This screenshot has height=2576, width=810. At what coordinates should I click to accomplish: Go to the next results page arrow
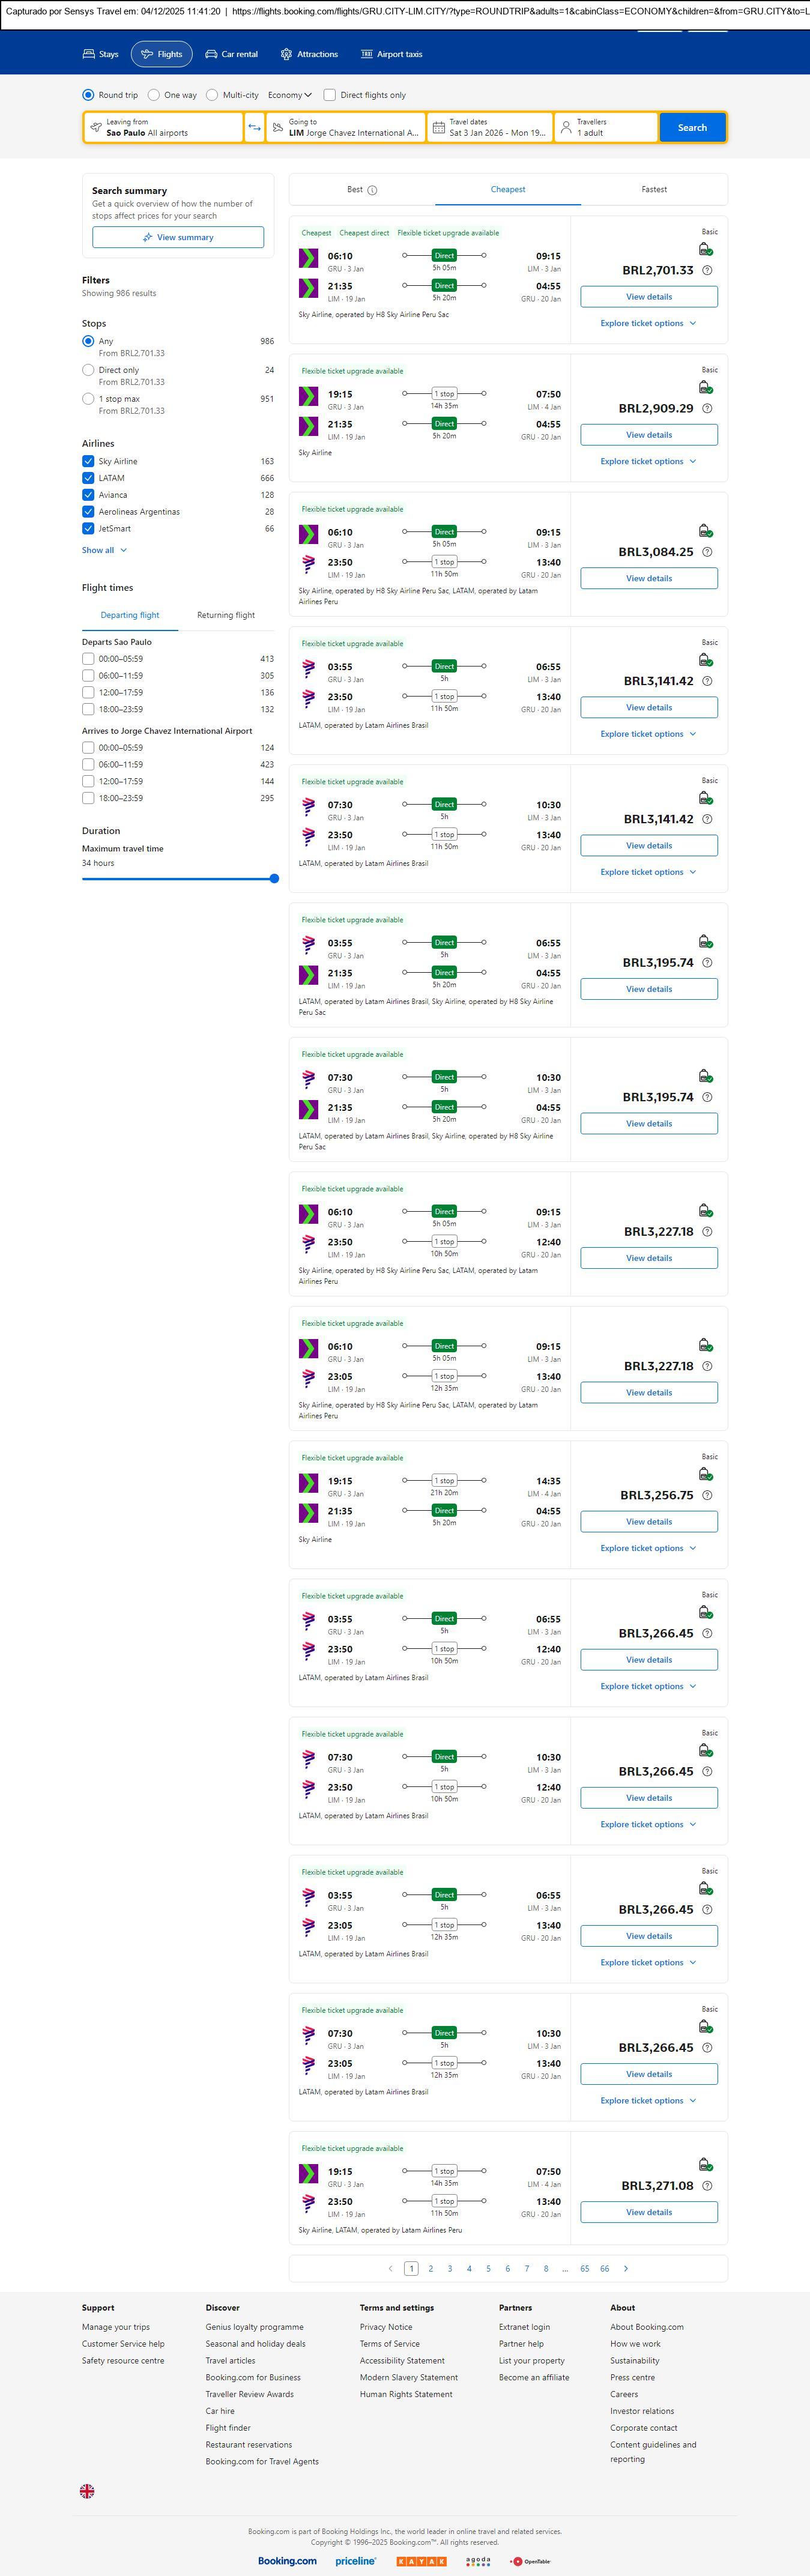pos(626,2268)
